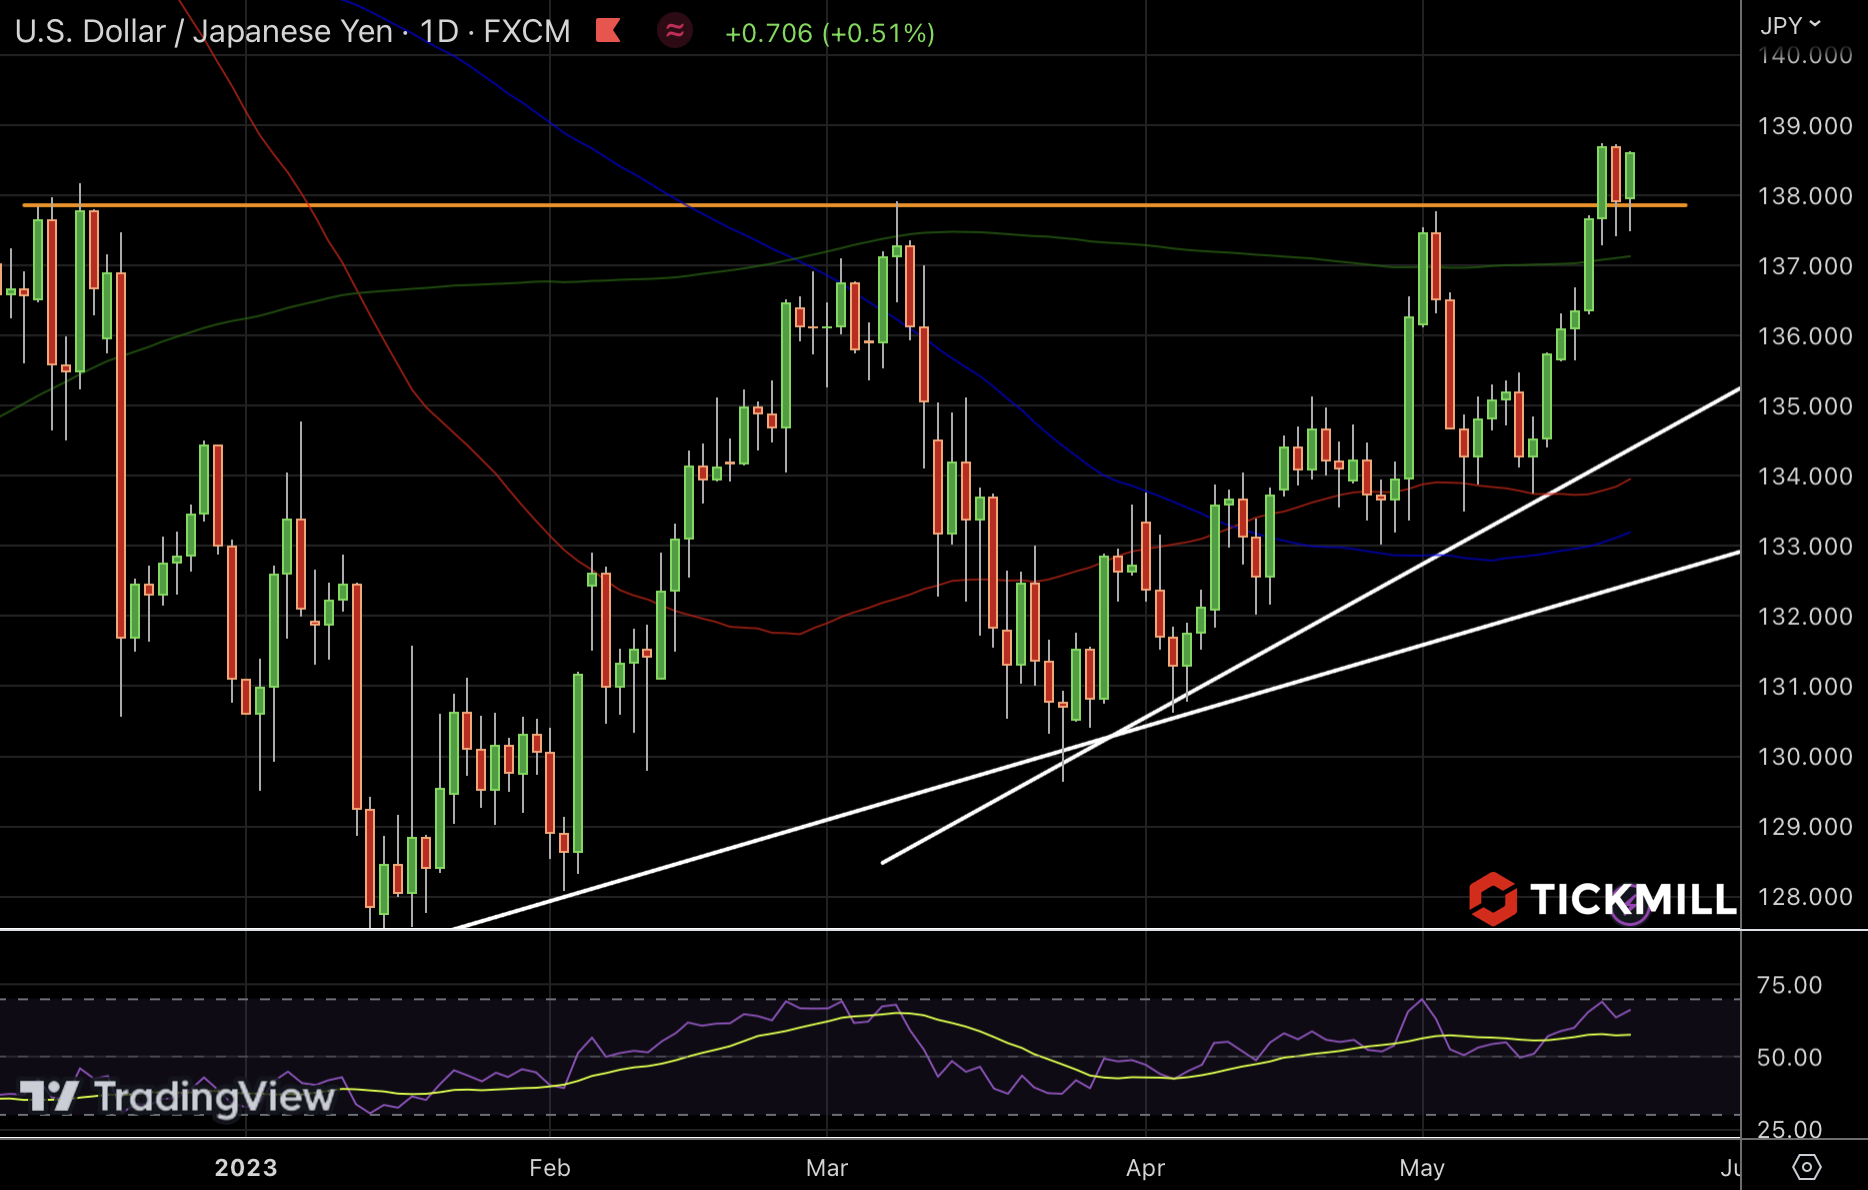
Task: Click the TradingView wordmark text
Action: point(214,1097)
